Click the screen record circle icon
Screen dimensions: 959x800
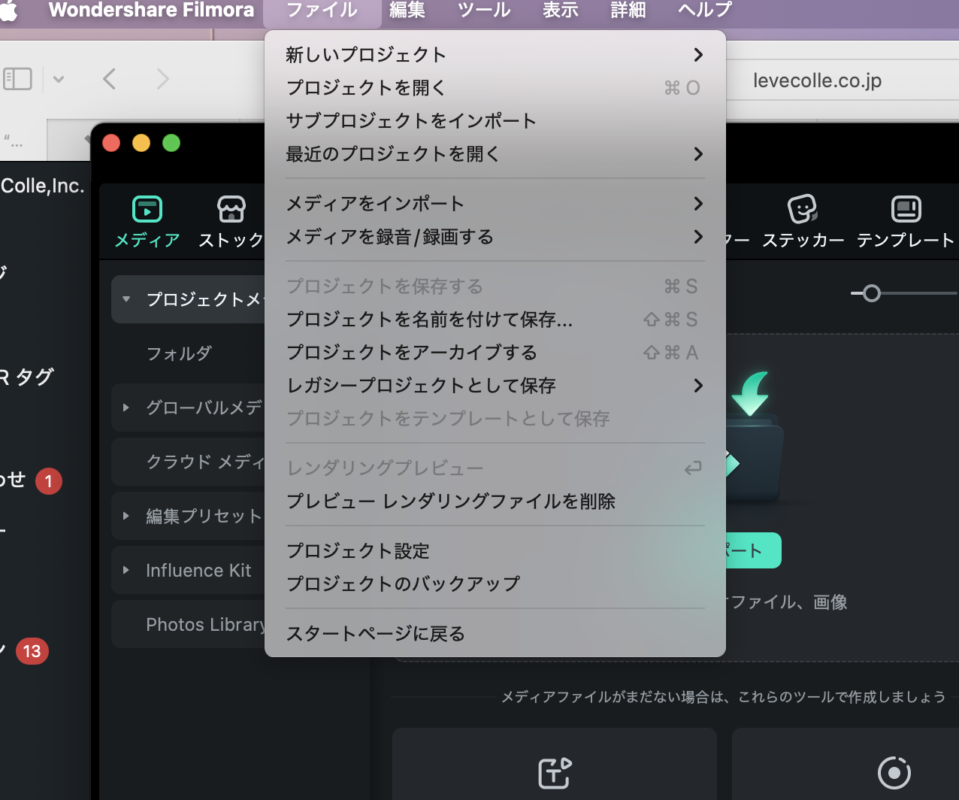894,773
